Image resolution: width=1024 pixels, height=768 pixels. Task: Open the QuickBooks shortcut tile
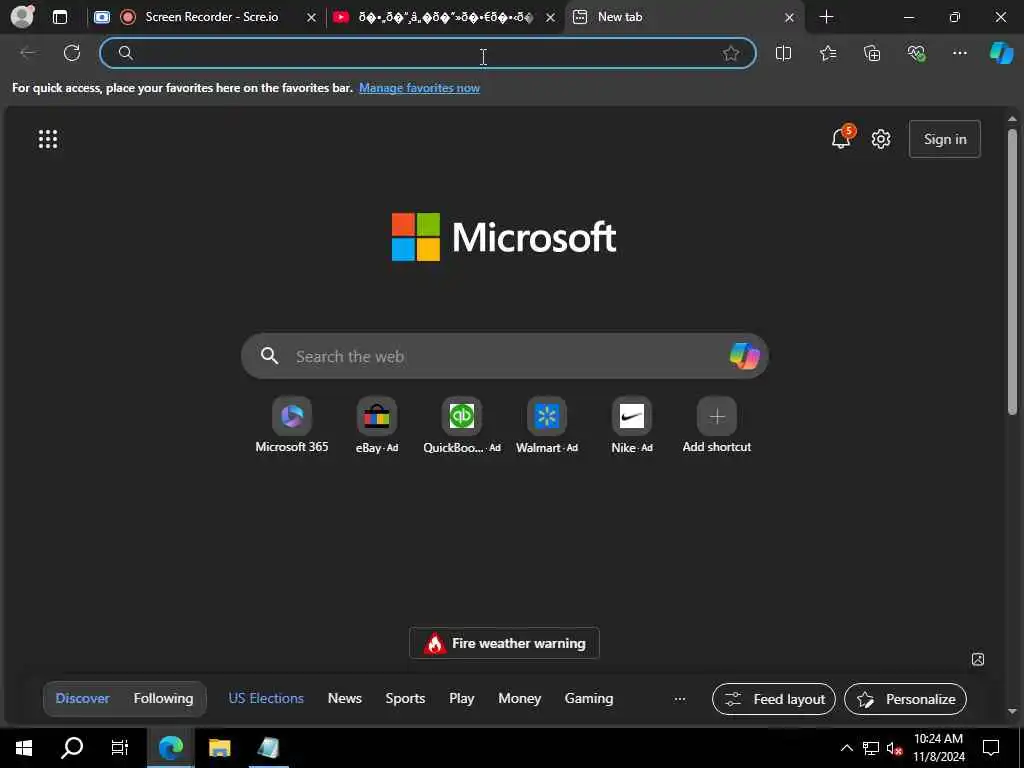pos(462,425)
